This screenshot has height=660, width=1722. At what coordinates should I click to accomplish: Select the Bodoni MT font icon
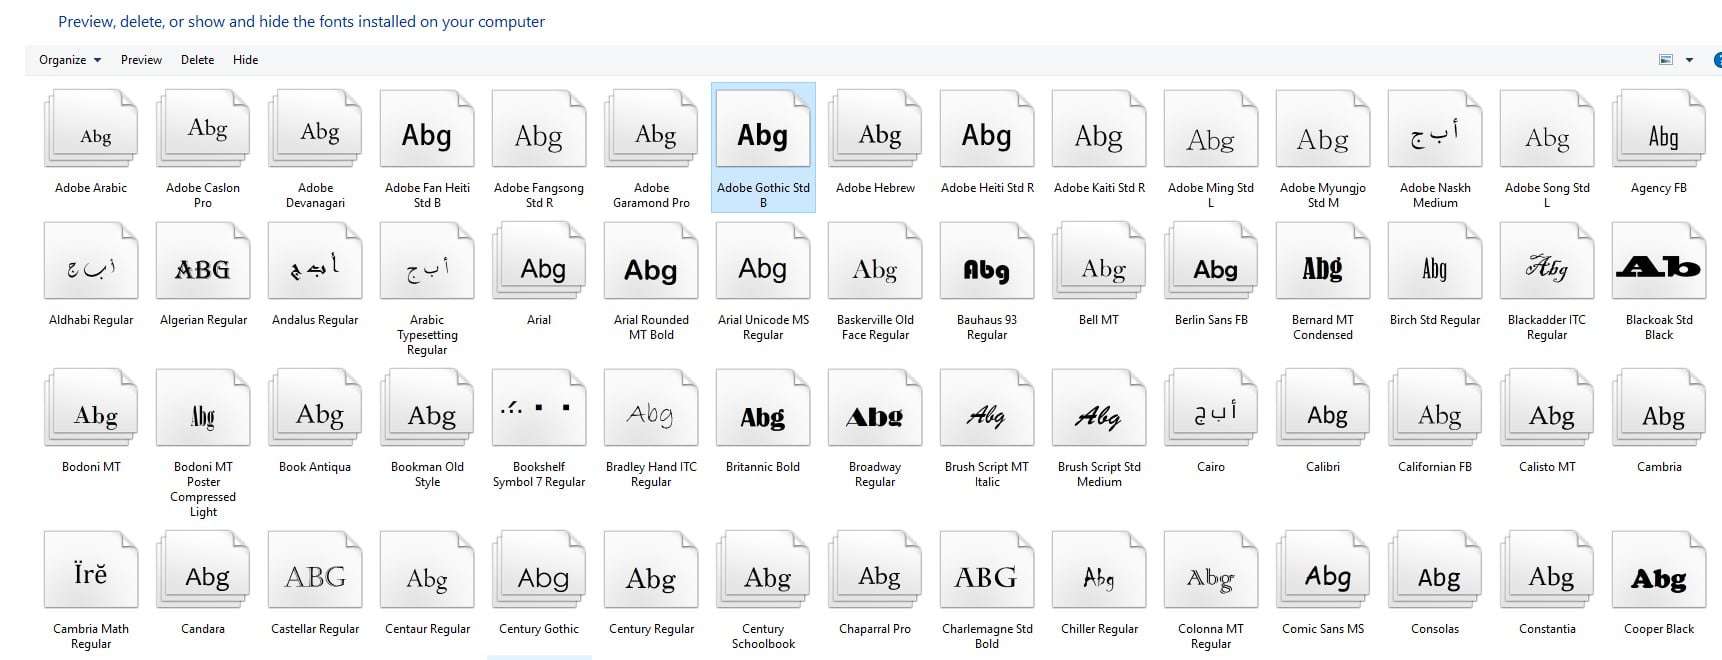[91, 408]
